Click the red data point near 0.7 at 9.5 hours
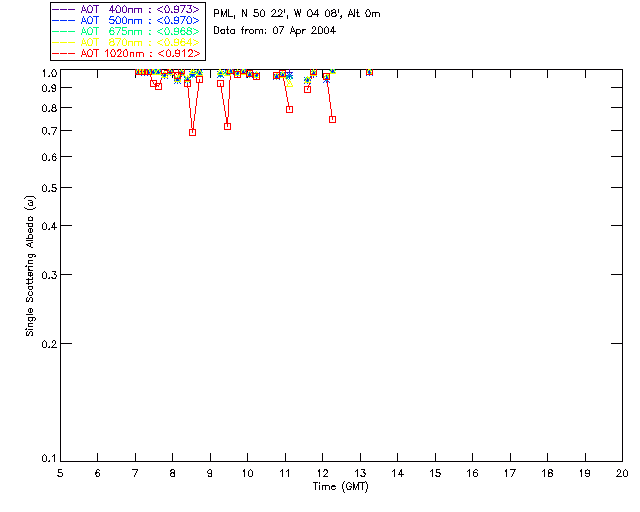 pyautogui.click(x=227, y=127)
